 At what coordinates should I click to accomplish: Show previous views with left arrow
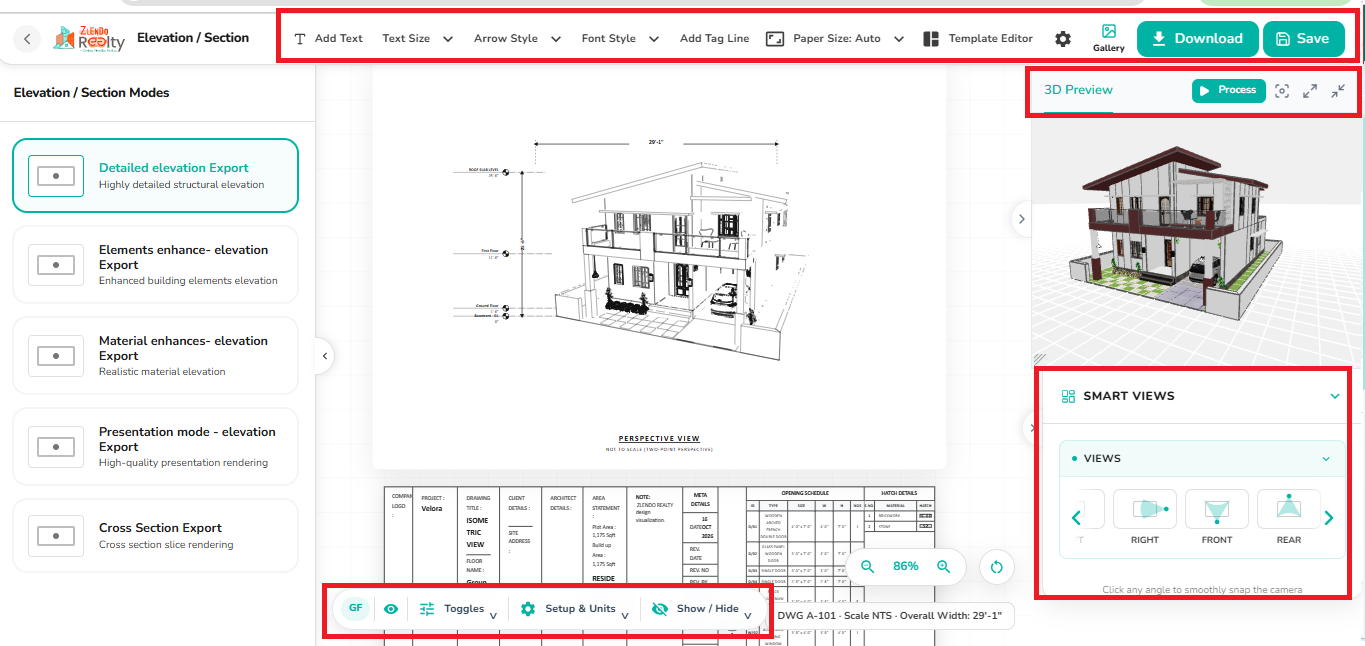[x=1077, y=518]
